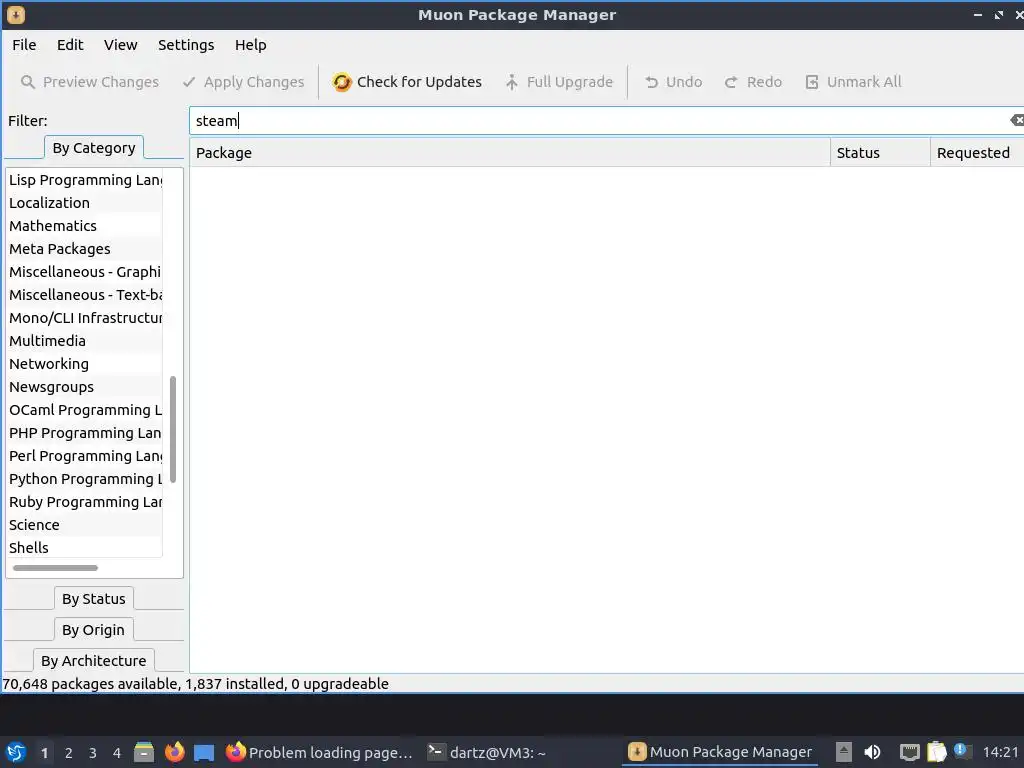1024x768 pixels.
Task: Sort by the Package column header
Action: coord(510,153)
